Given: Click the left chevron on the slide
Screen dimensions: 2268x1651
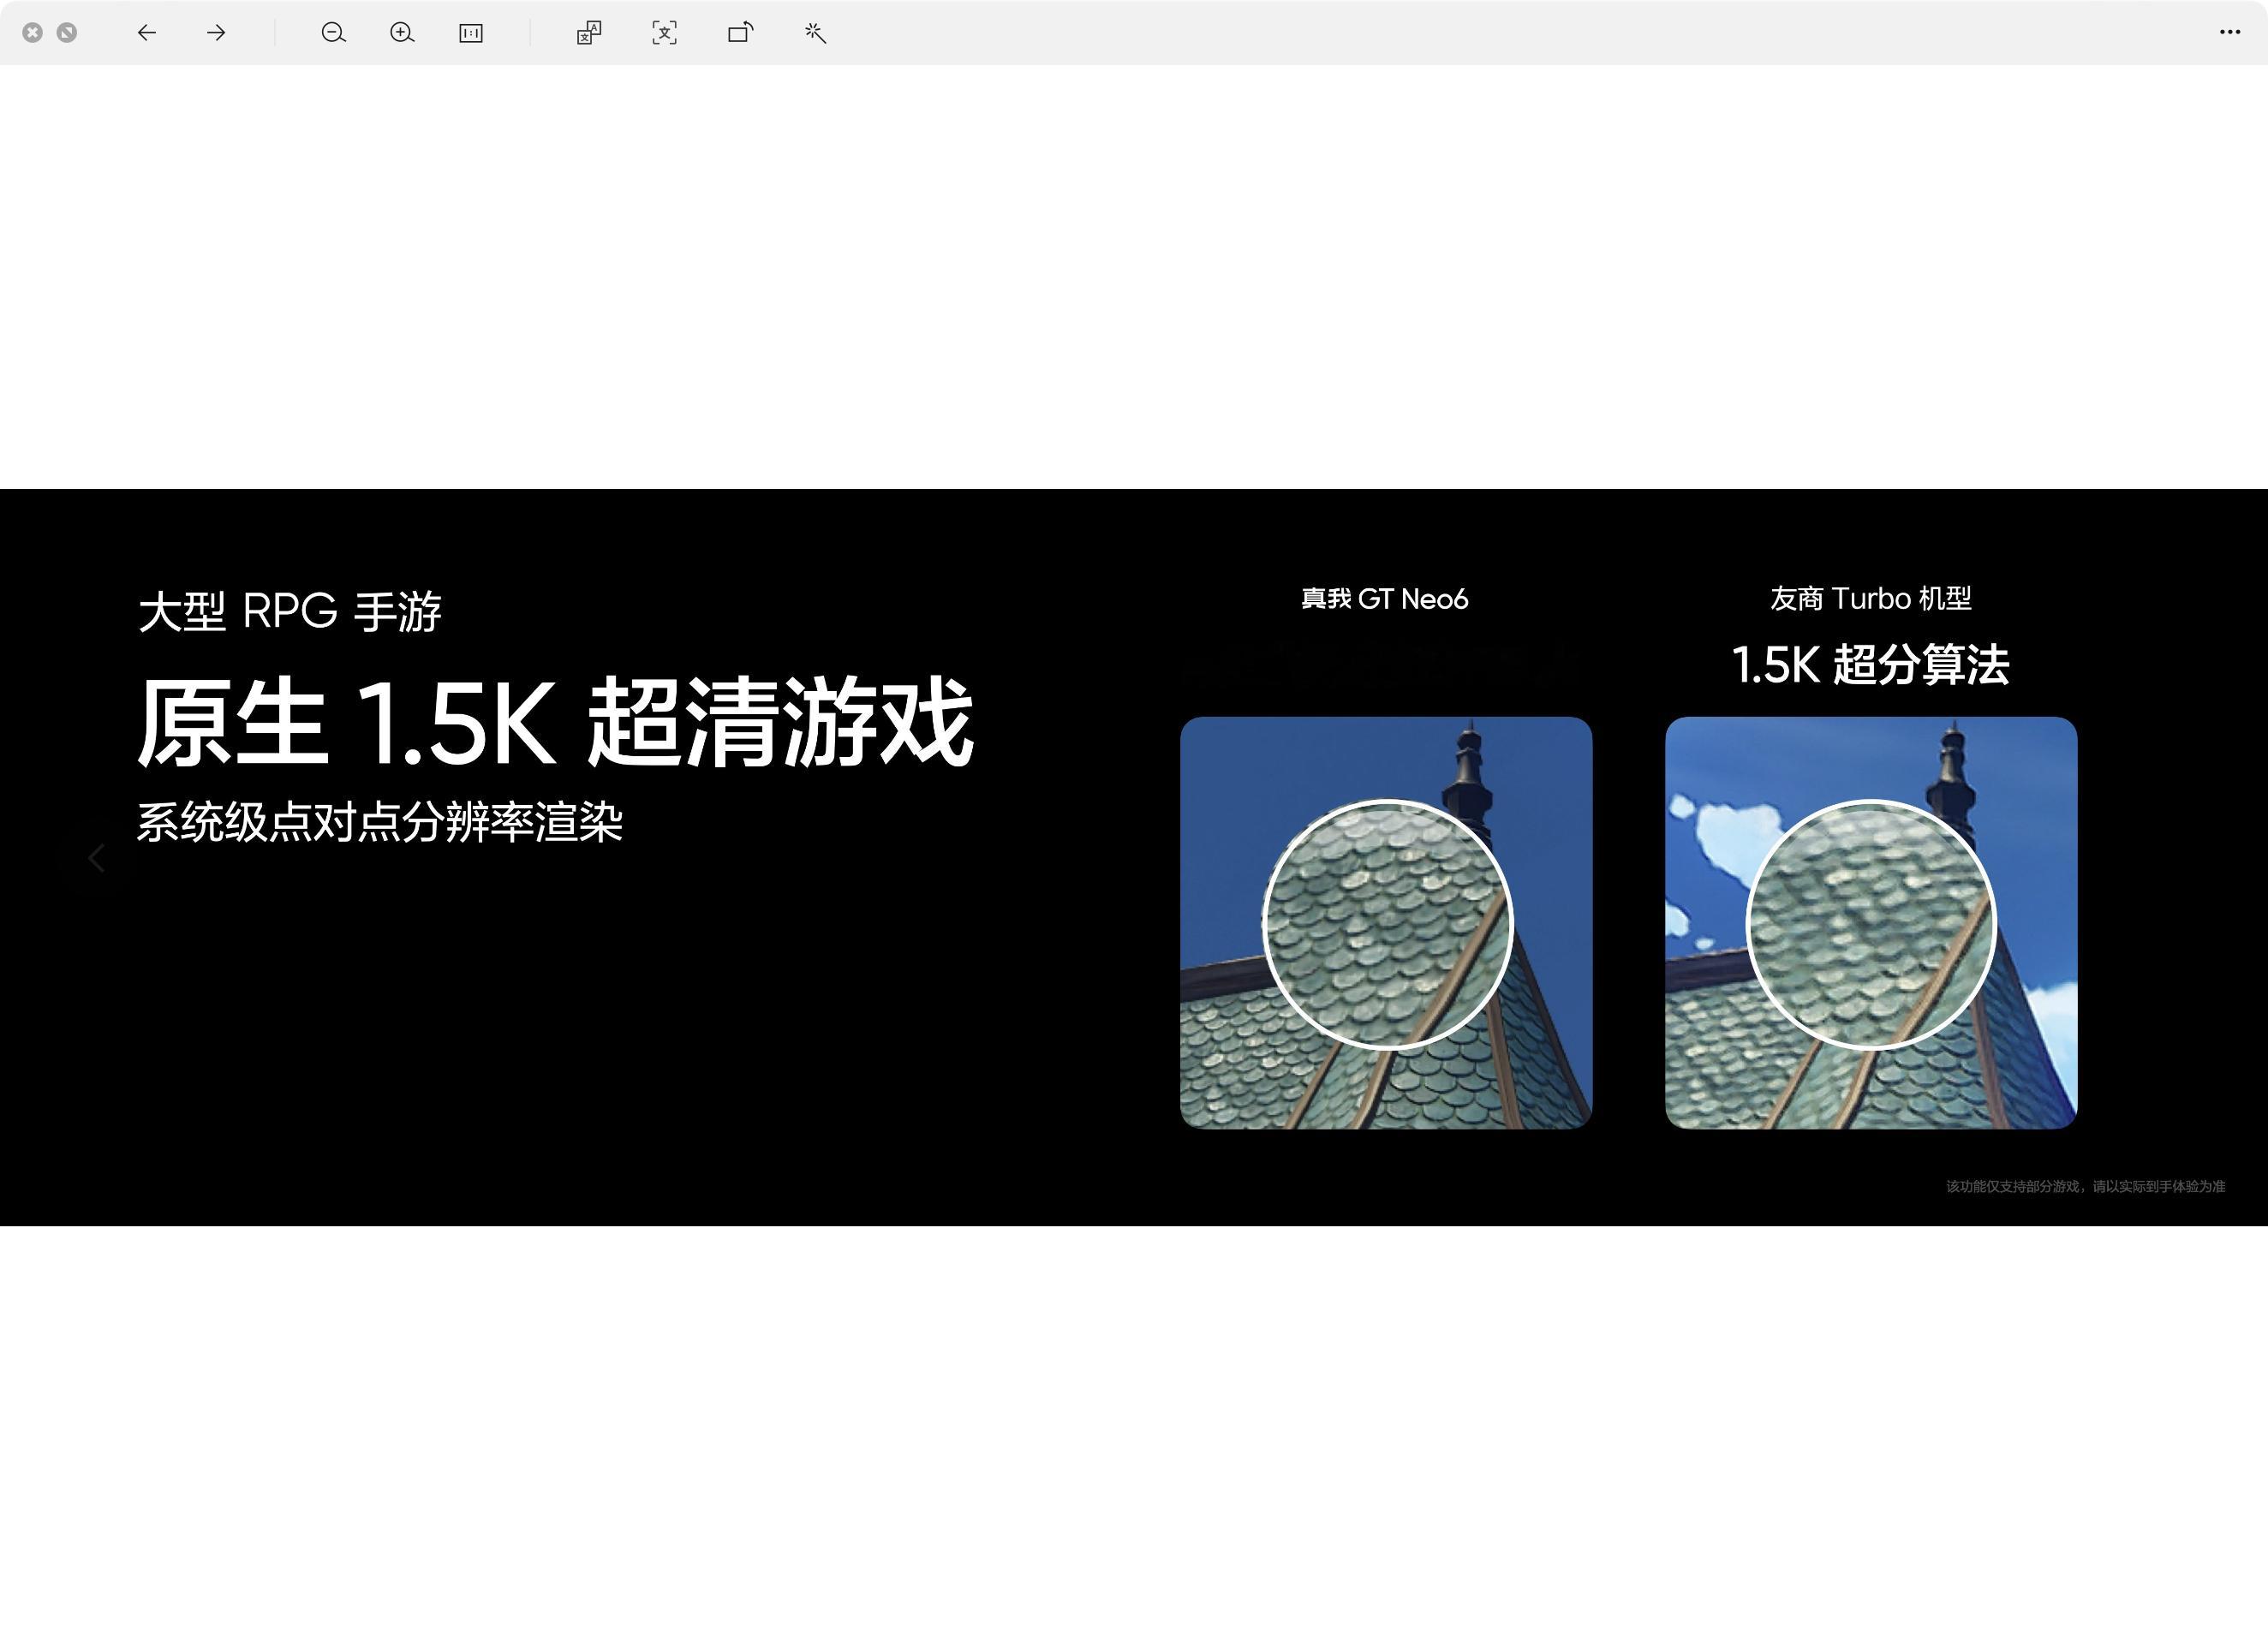Looking at the screenshot, I should point(97,858).
